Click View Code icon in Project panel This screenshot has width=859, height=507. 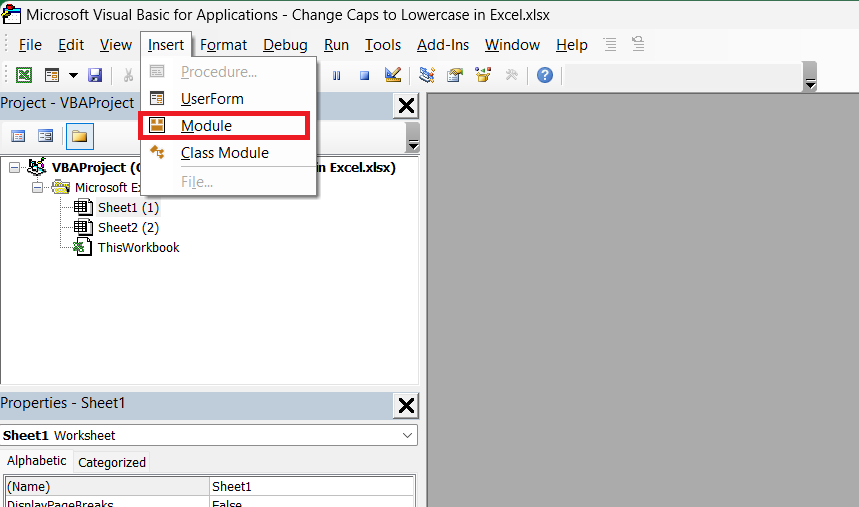(18, 136)
